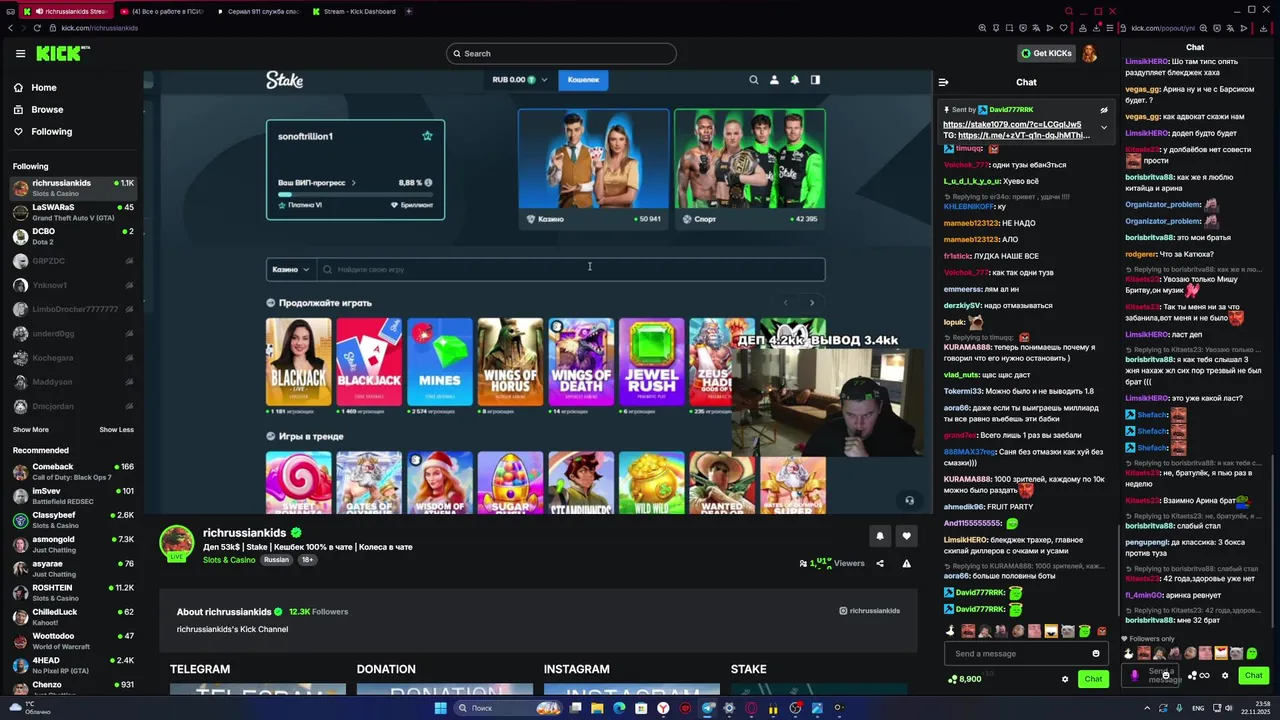The width and height of the screenshot is (1280, 720).
Task: Open Following in sidebar
Action: (x=42, y=131)
